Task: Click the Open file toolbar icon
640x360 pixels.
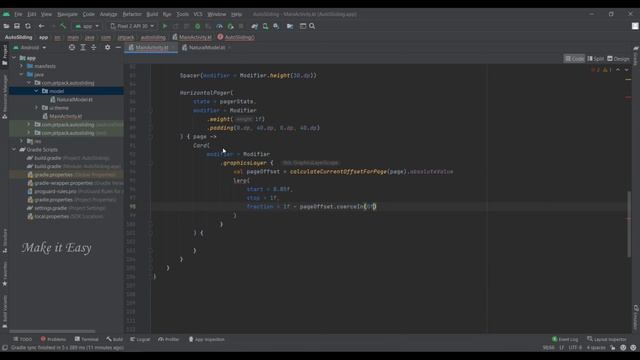Action: click(6, 26)
